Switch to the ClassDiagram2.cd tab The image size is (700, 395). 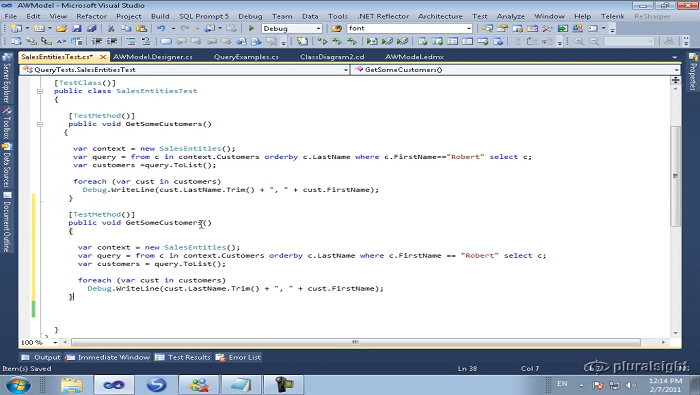pyautogui.click(x=332, y=57)
